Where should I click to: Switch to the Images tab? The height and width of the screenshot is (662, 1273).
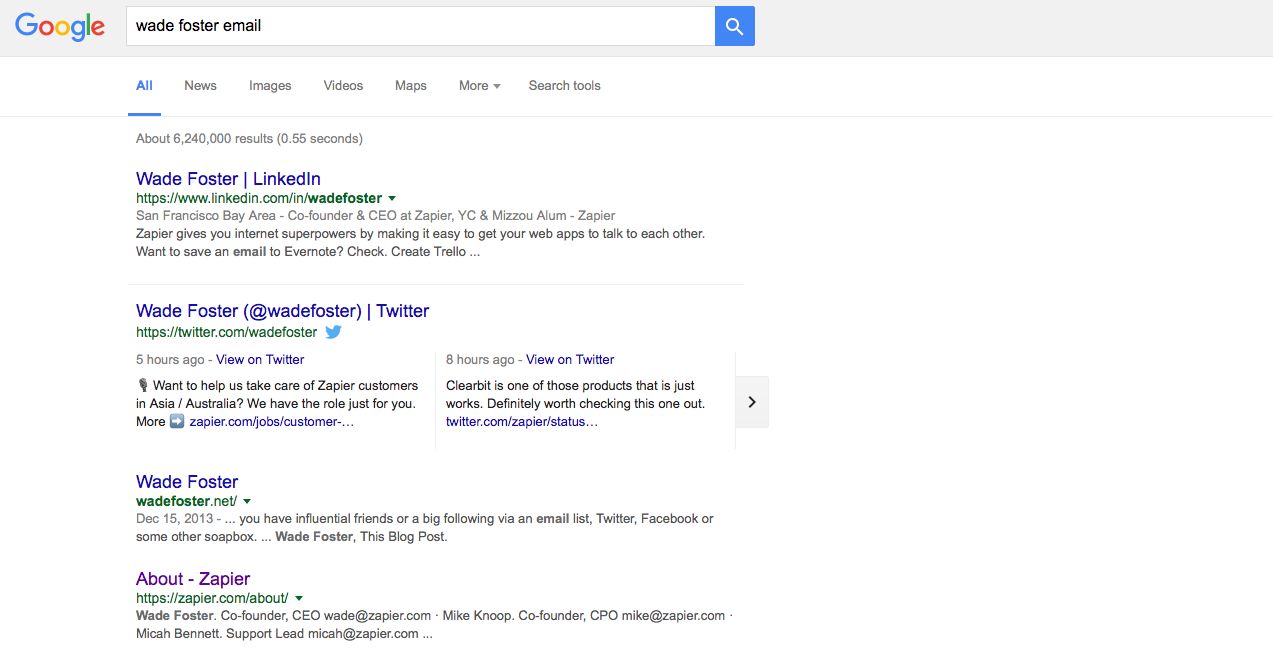pyautogui.click(x=270, y=86)
